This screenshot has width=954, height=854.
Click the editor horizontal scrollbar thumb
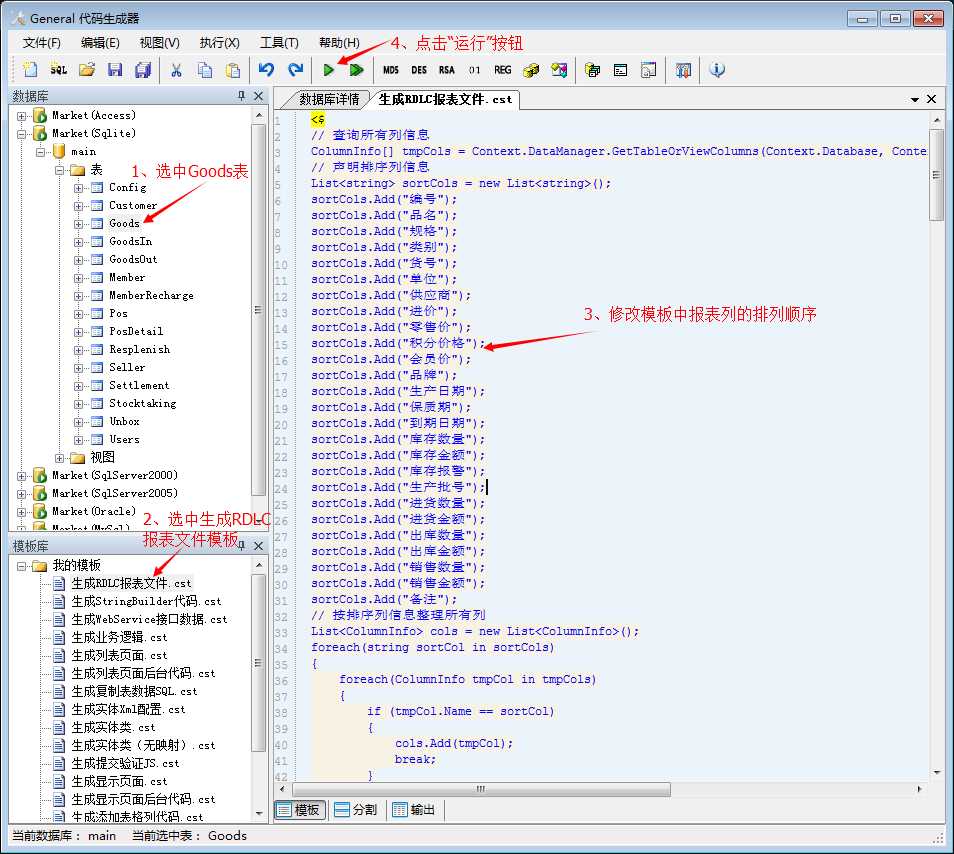point(481,789)
